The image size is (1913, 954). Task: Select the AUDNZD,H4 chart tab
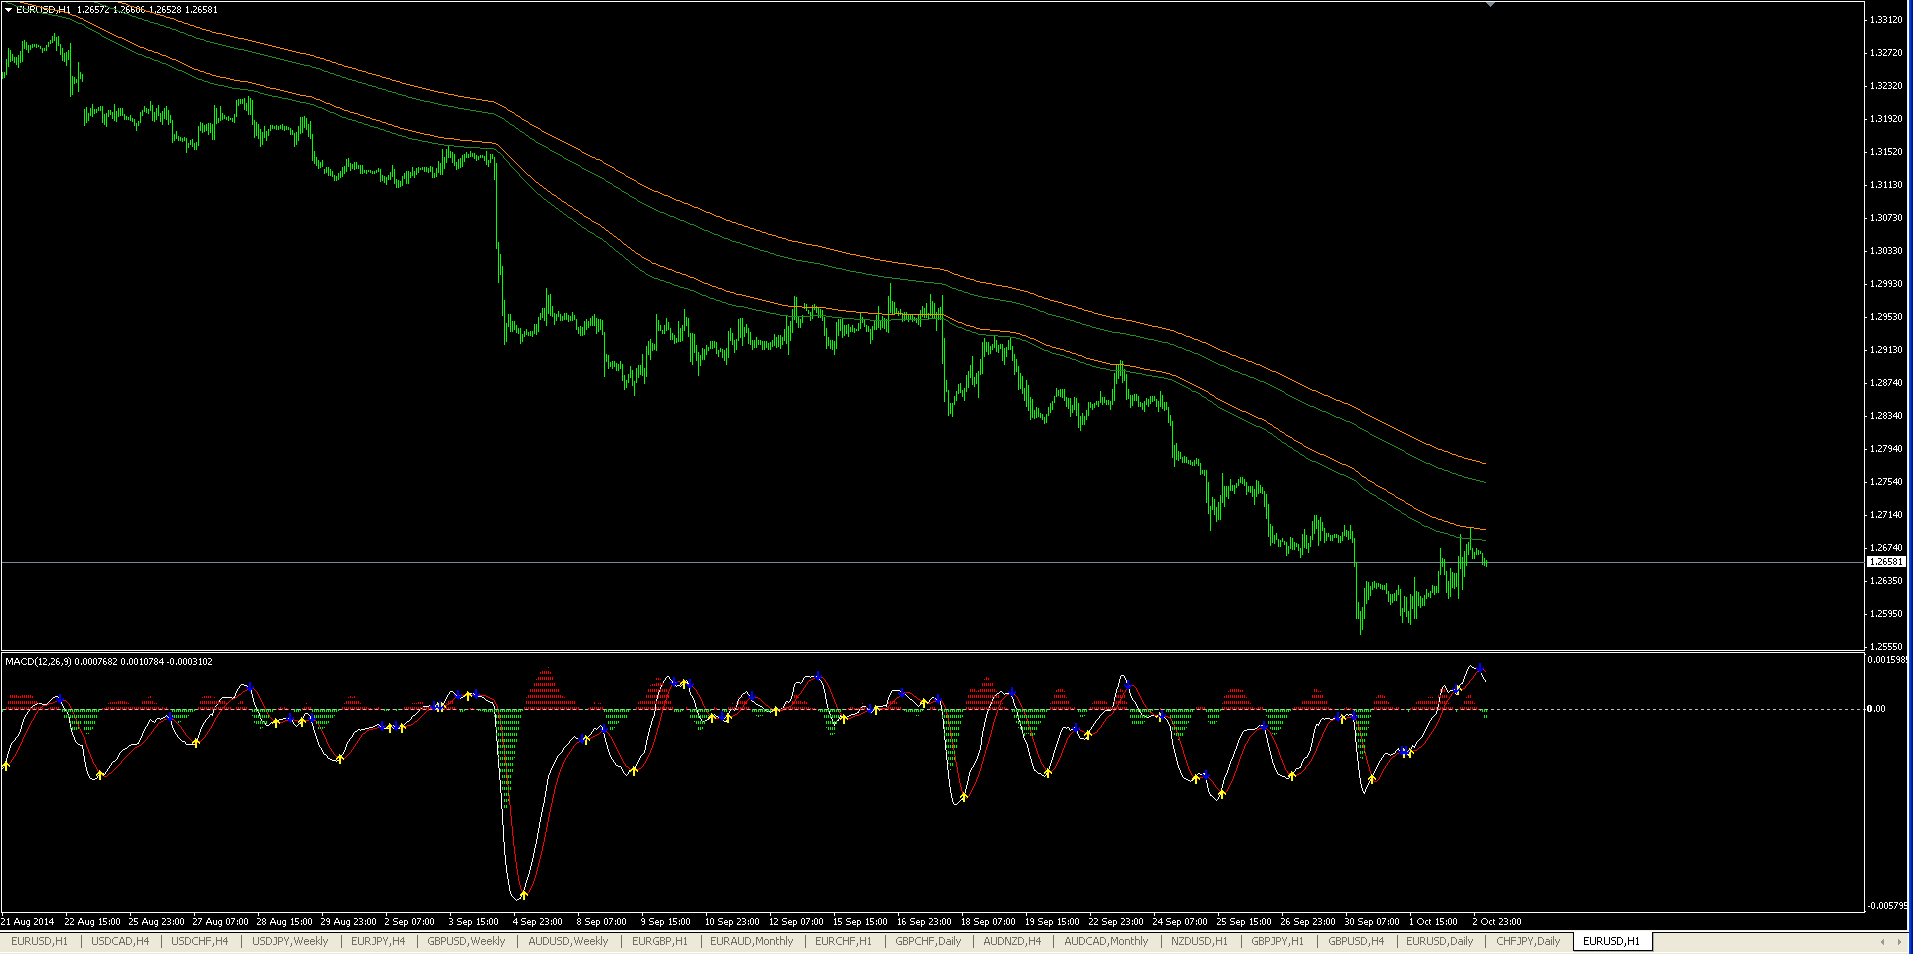pos(1012,941)
